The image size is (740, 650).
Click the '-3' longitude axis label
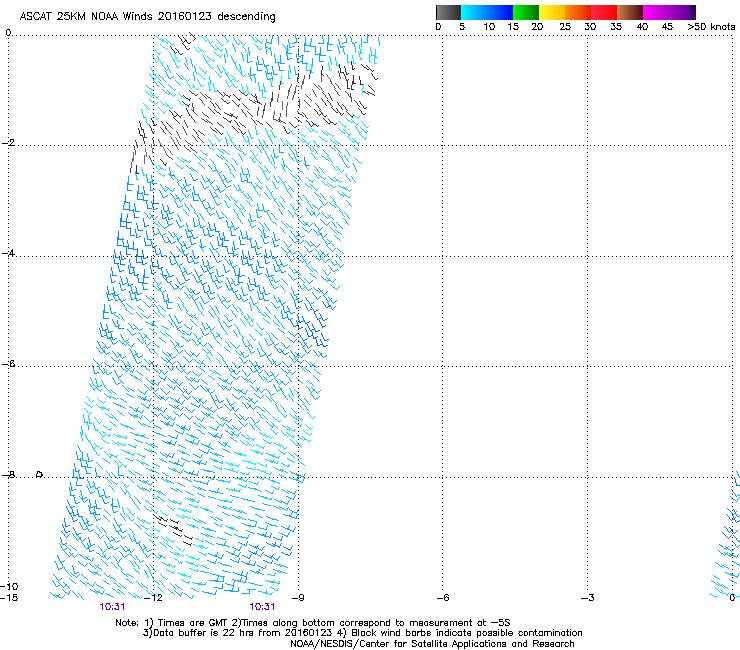click(587, 598)
